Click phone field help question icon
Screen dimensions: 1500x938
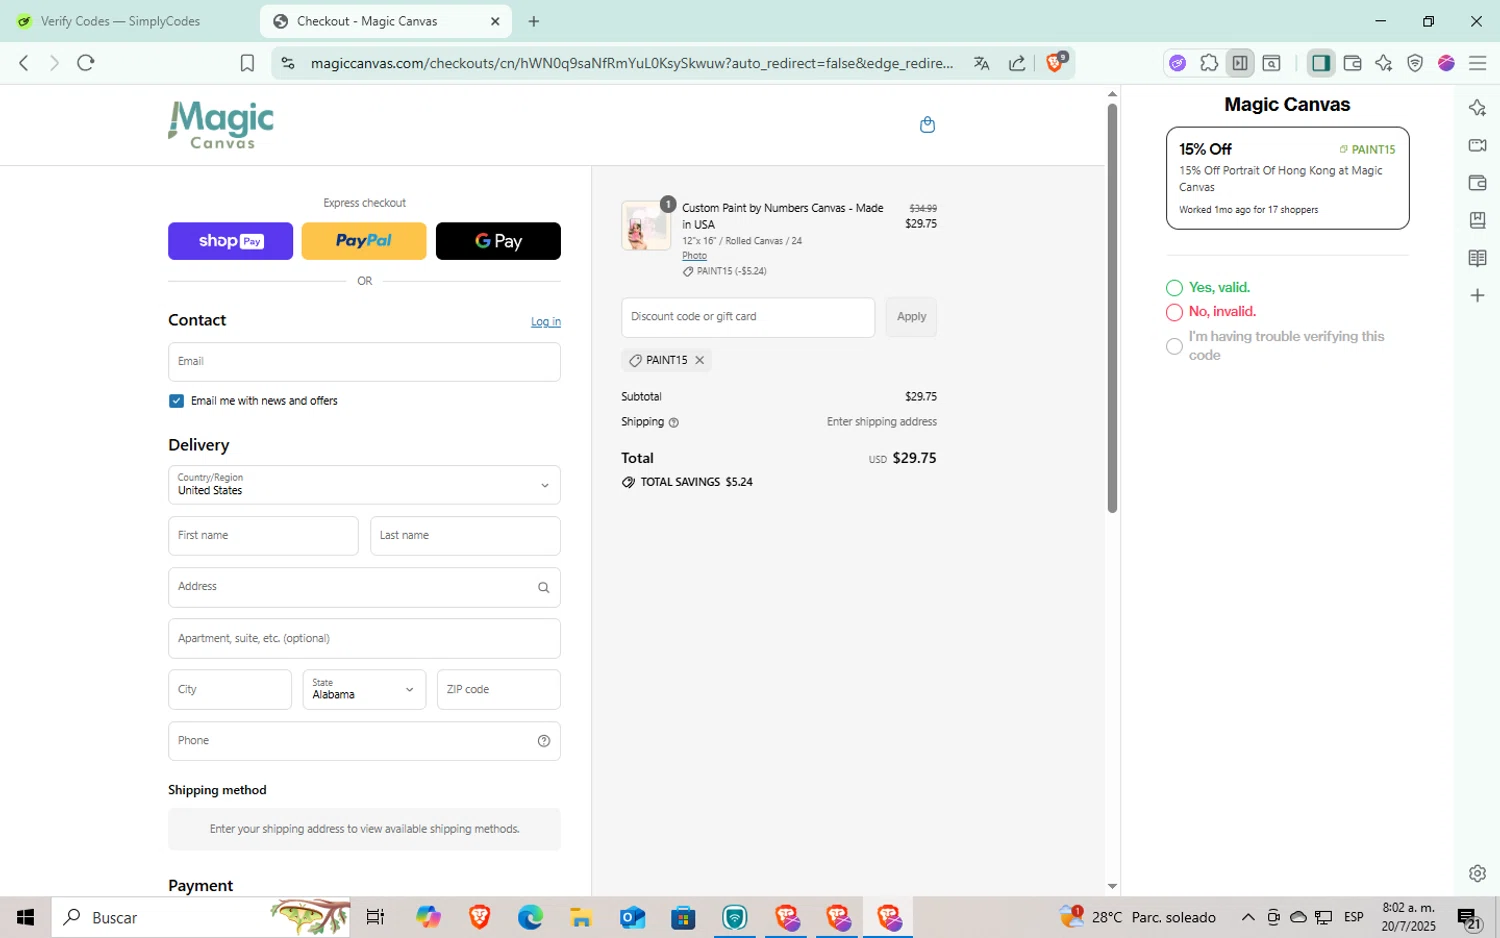point(544,741)
